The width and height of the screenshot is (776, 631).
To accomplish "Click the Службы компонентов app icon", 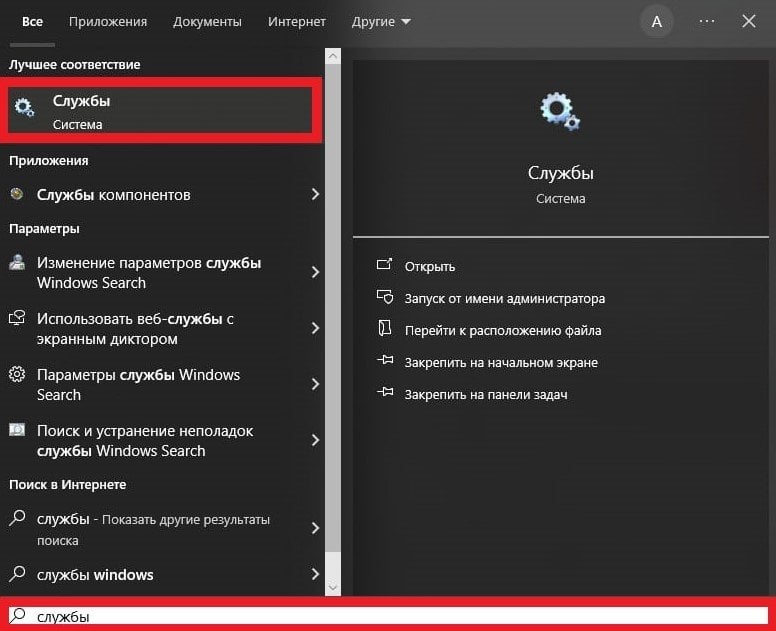I will [x=17, y=194].
